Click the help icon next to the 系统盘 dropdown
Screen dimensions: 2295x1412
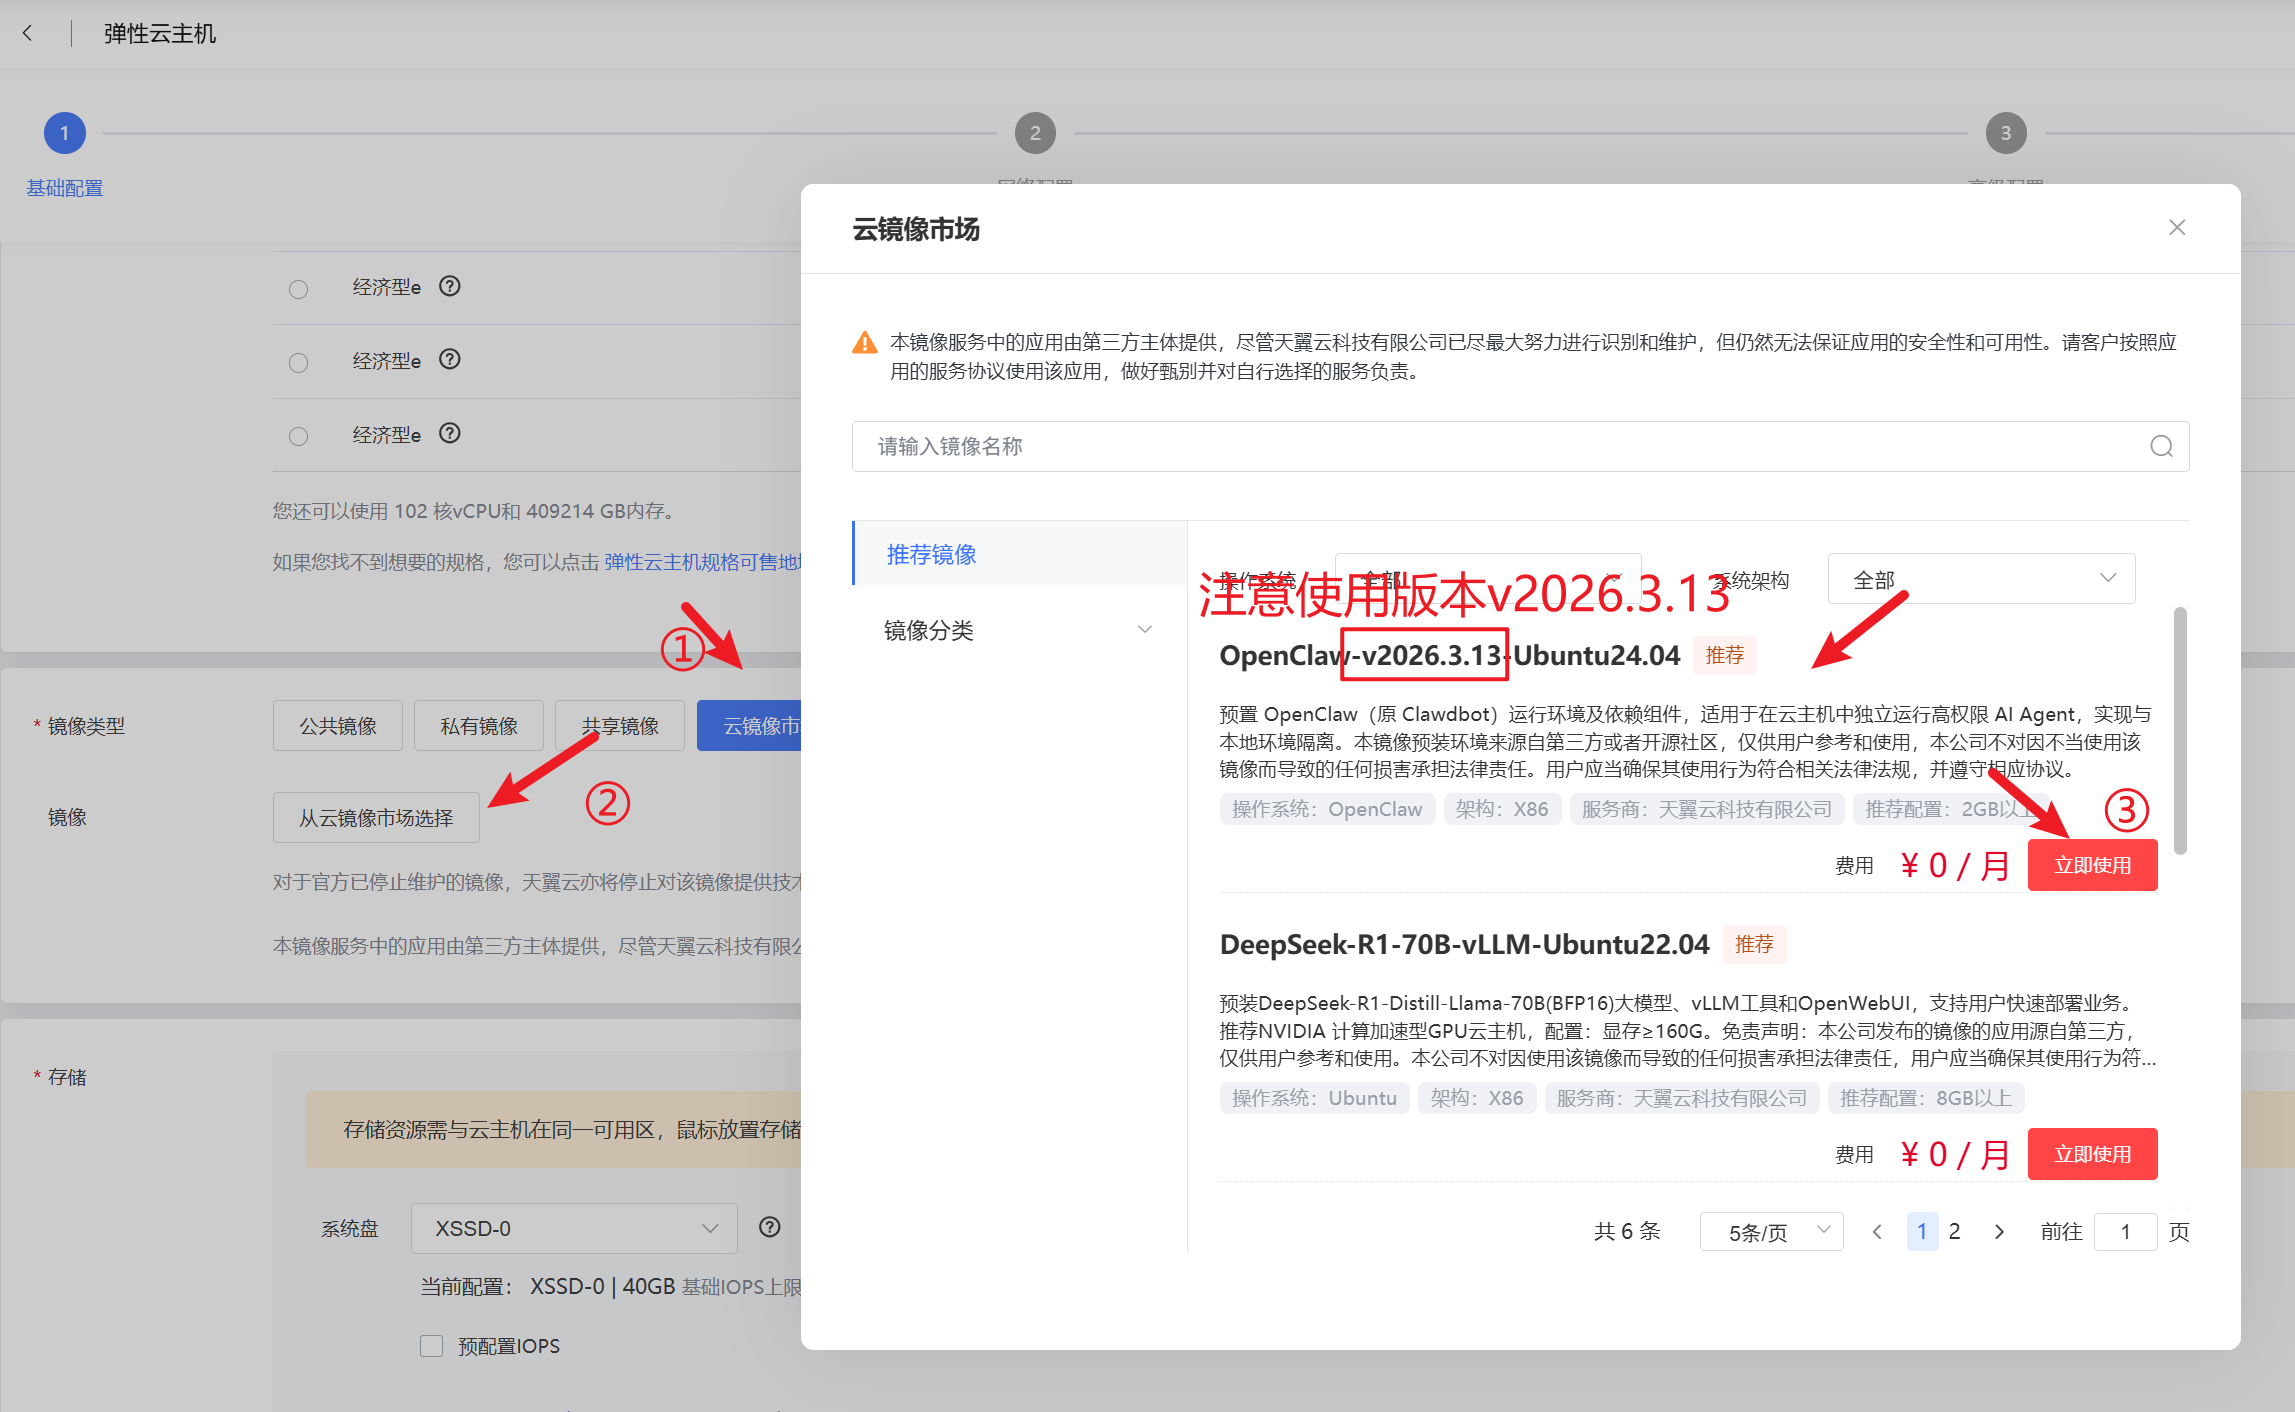(769, 1227)
